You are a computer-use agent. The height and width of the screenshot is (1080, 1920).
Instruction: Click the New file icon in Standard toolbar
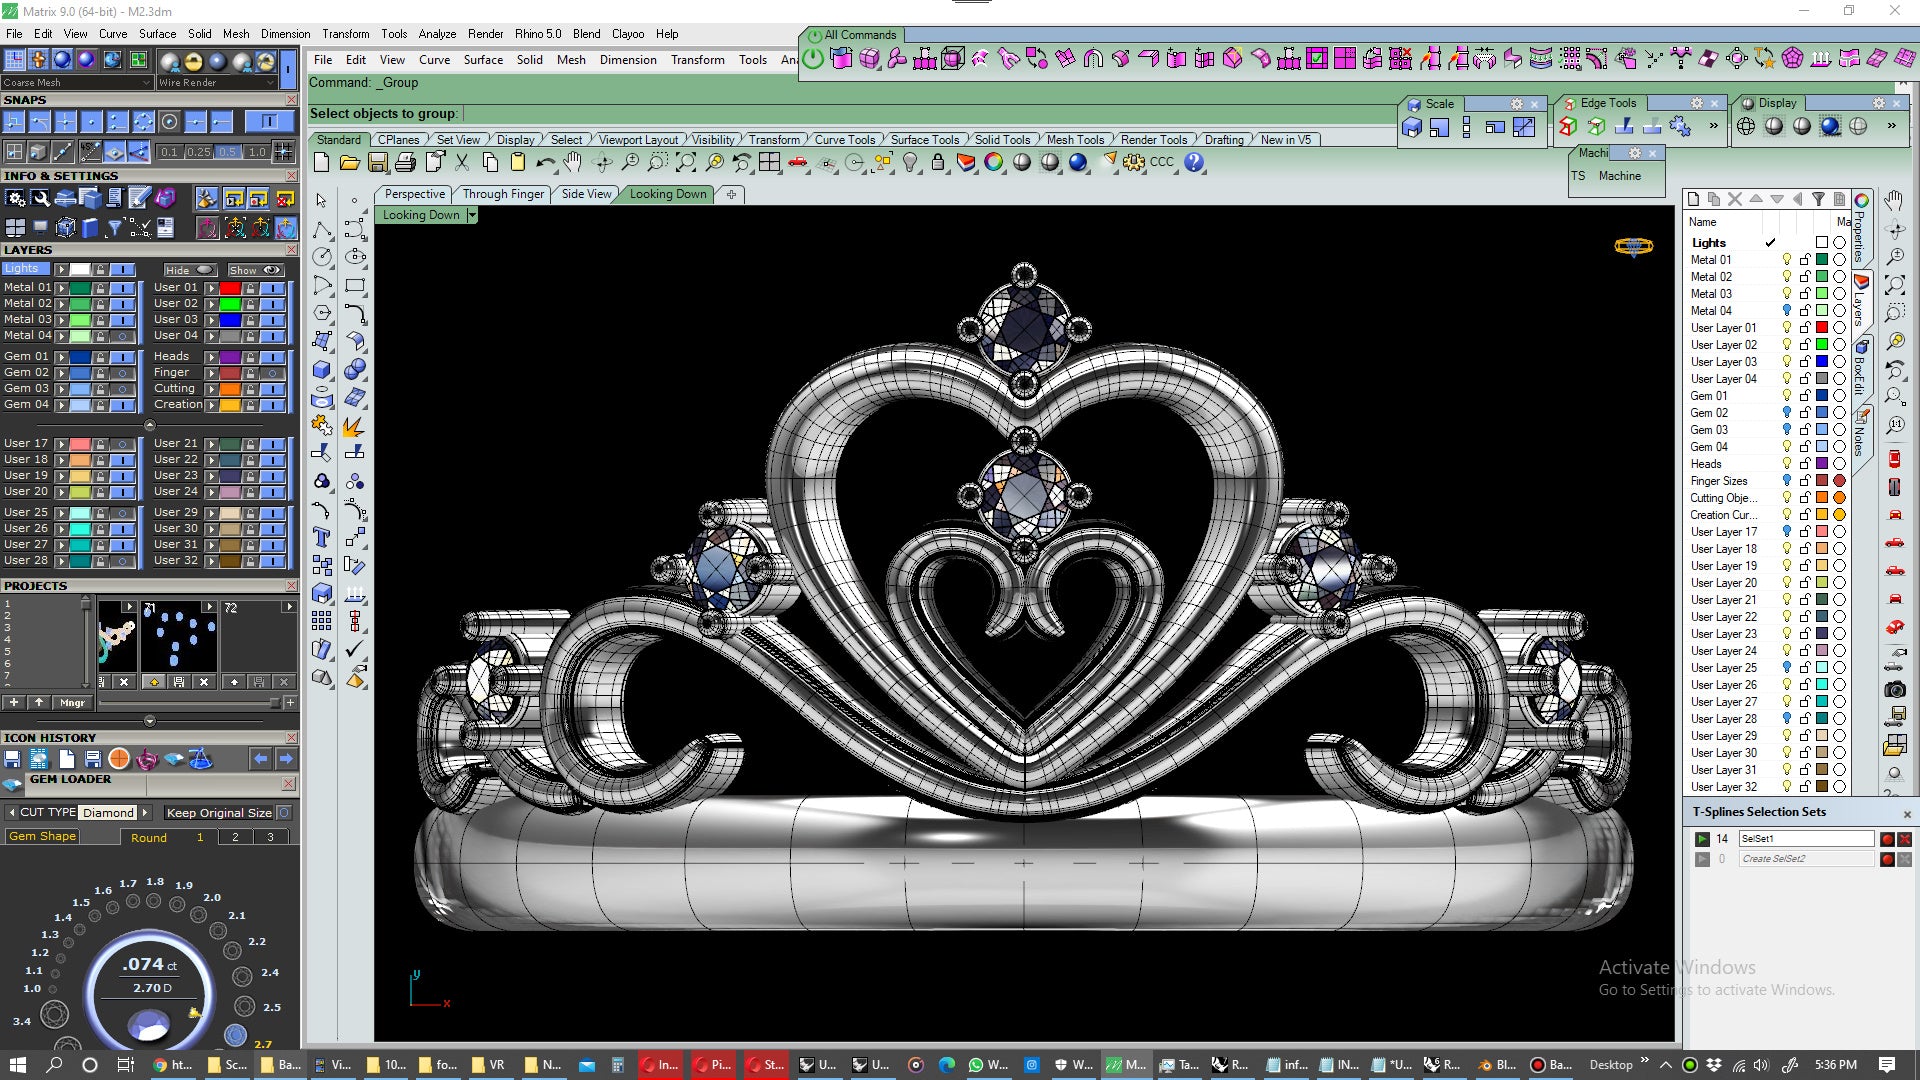click(322, 162)
